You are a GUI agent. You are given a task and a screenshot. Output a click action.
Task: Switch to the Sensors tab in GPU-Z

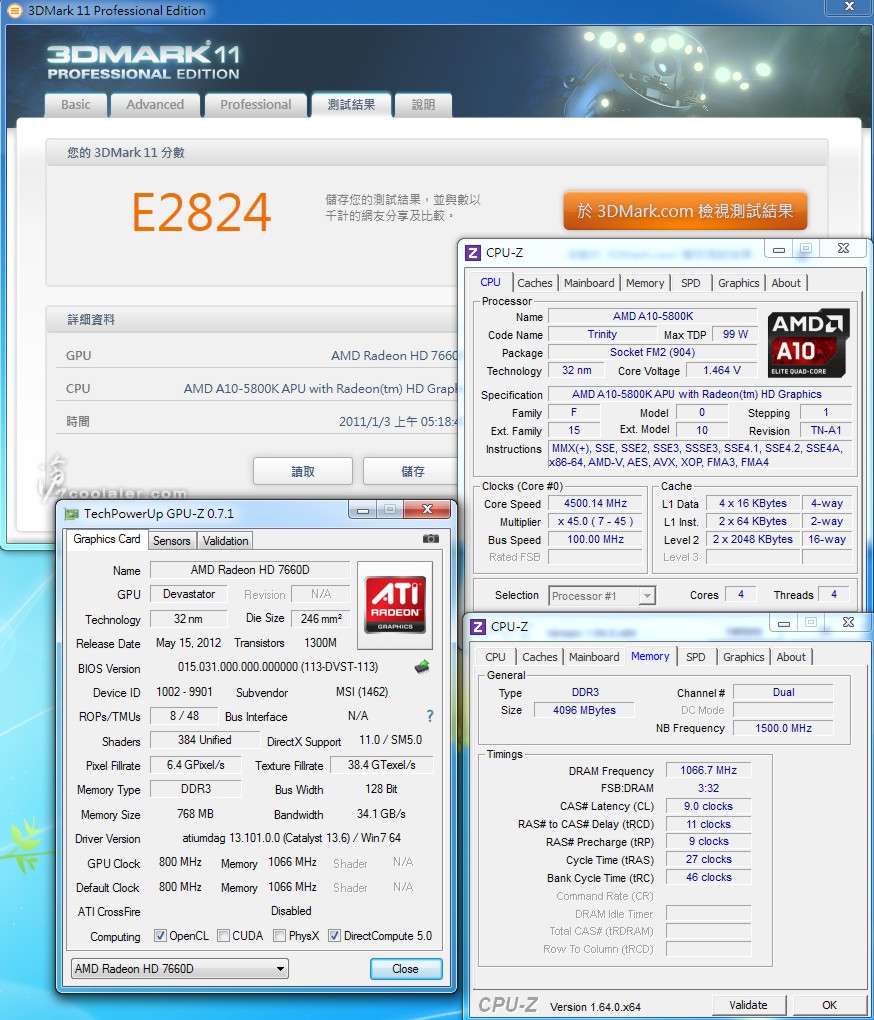pos(172,541)
